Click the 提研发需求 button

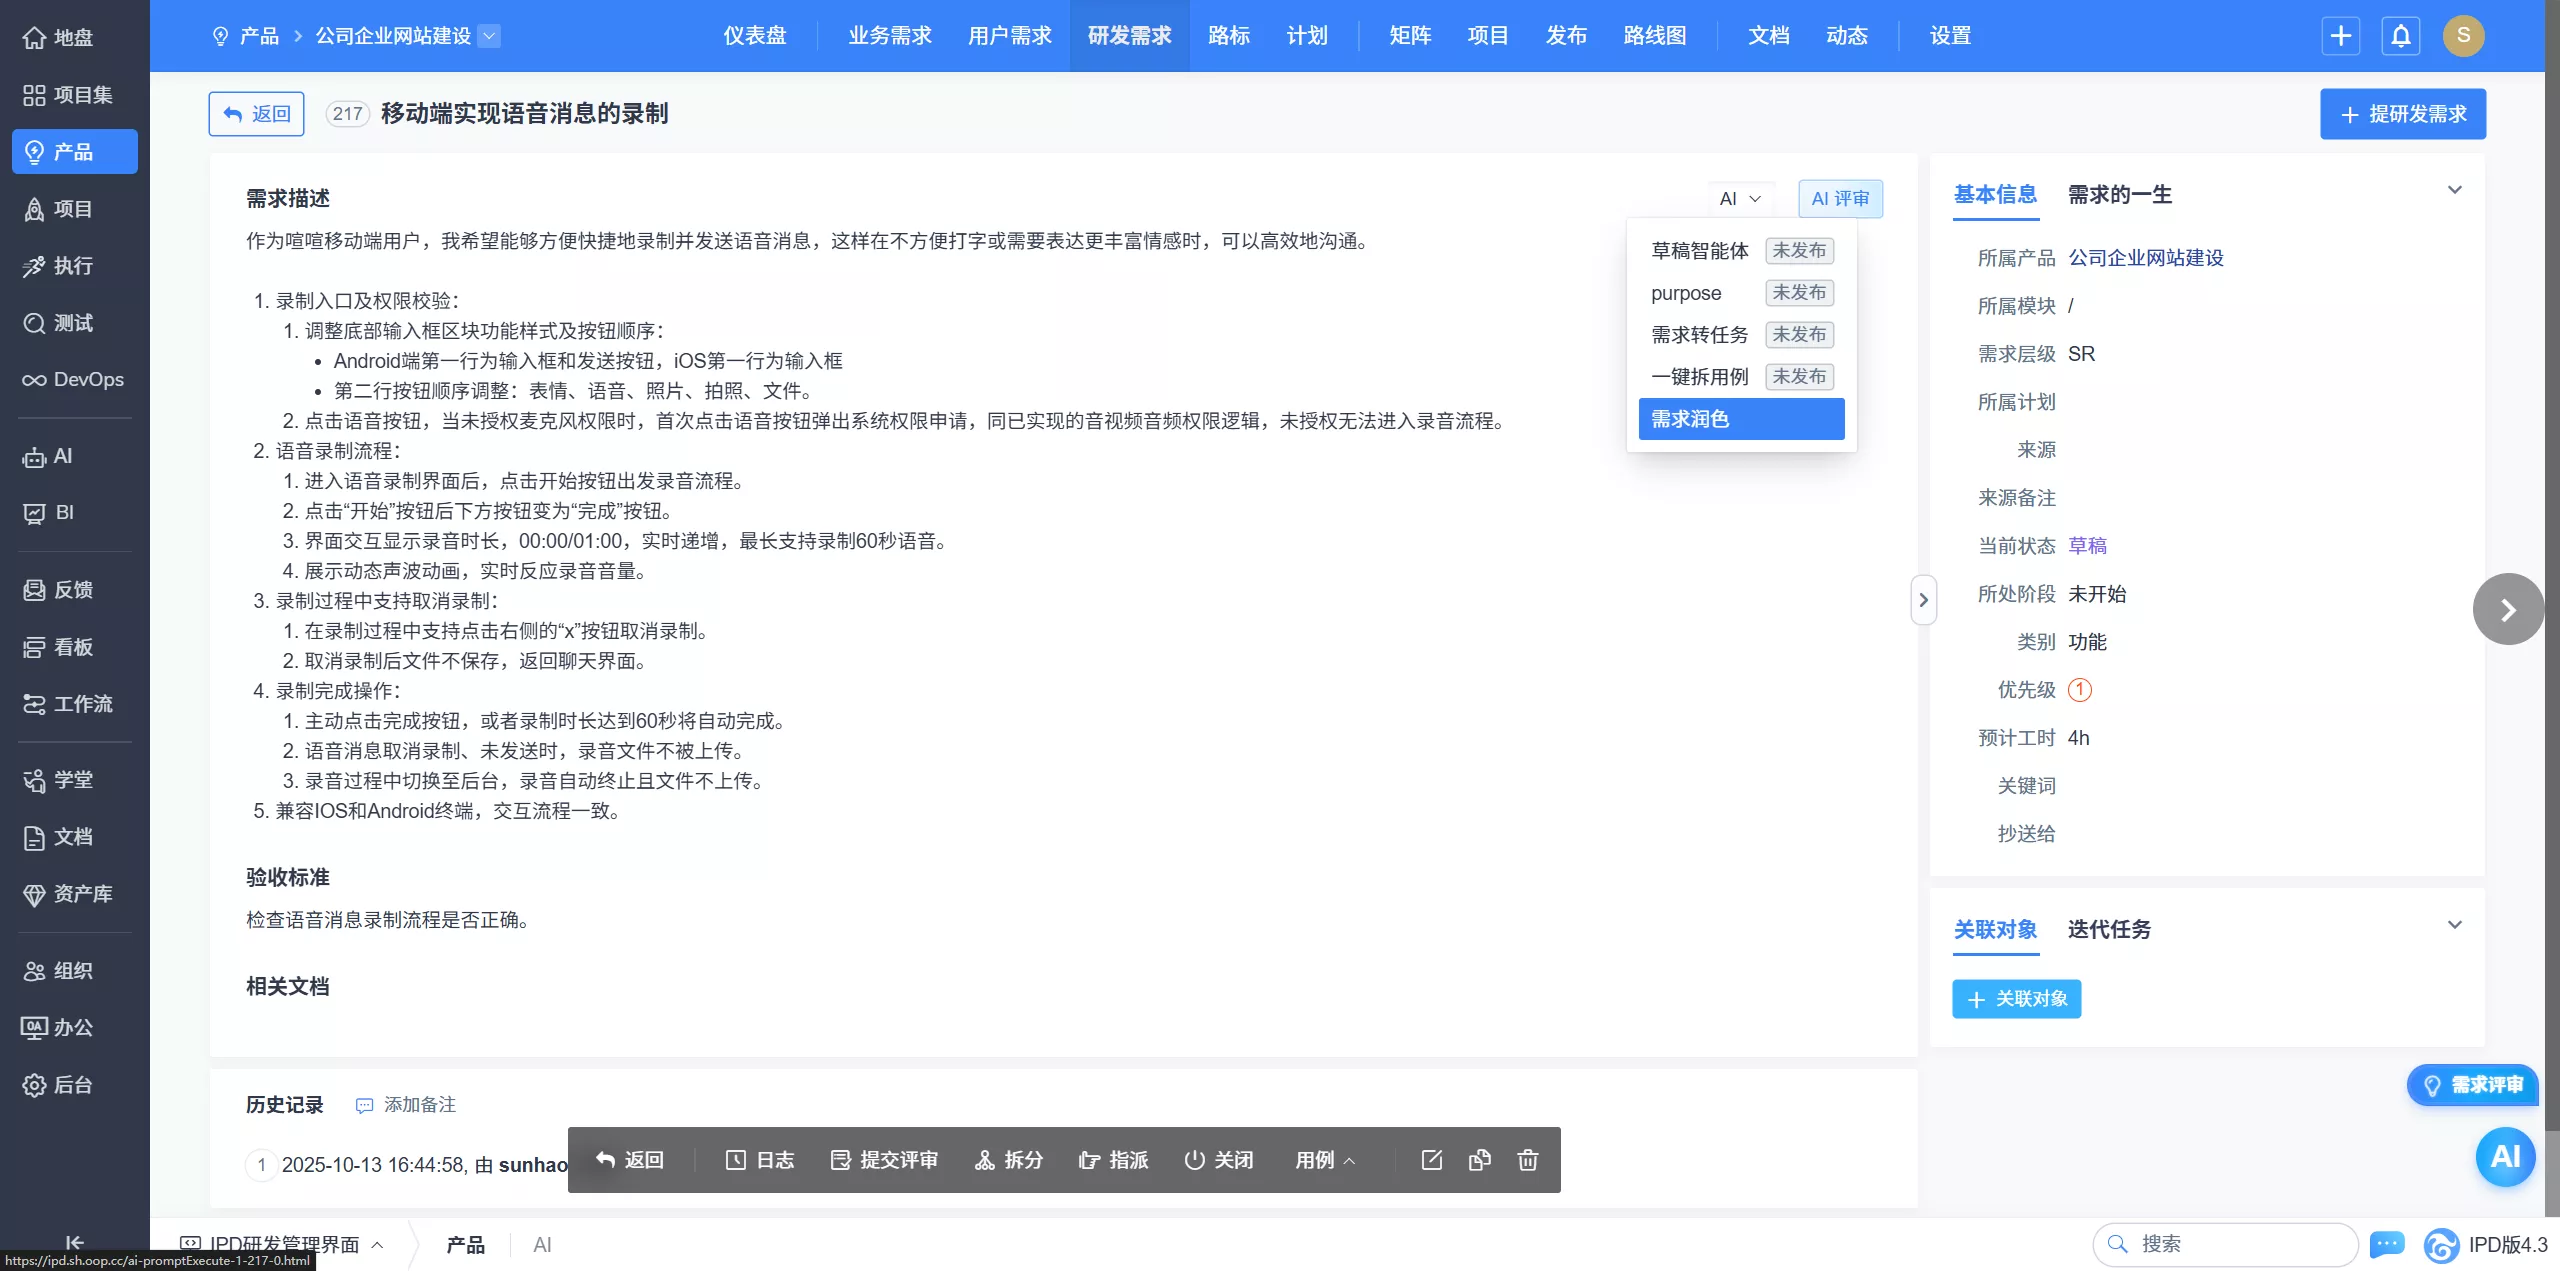tap(2402, 114)
